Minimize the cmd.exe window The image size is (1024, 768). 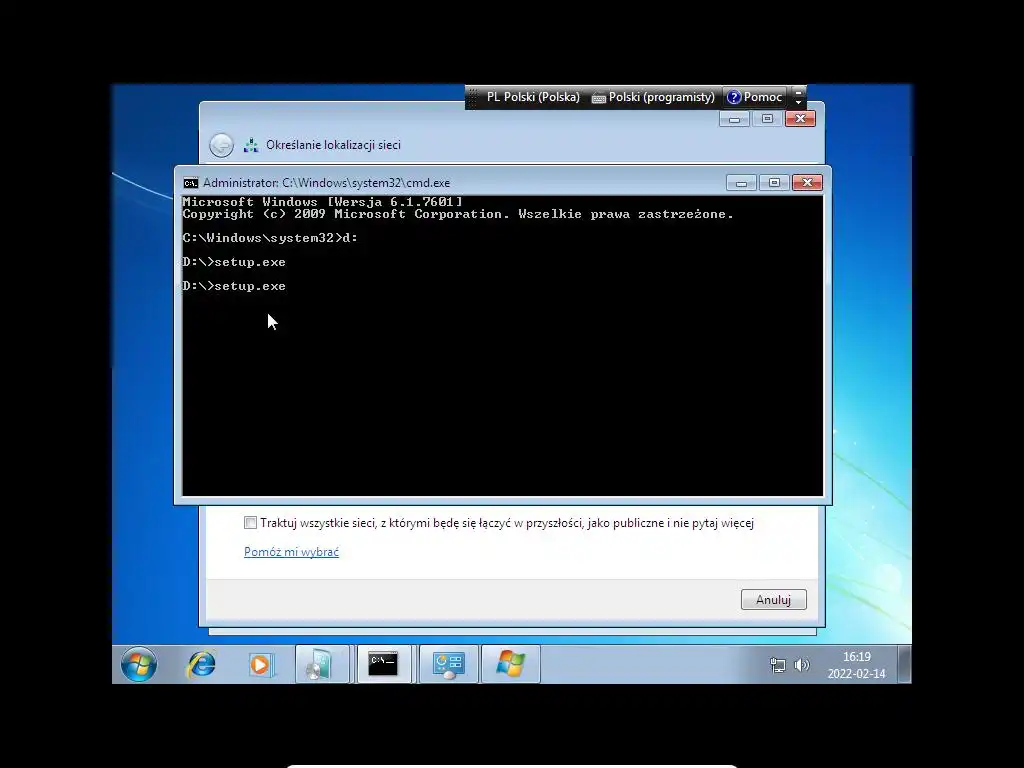[741, 183]
